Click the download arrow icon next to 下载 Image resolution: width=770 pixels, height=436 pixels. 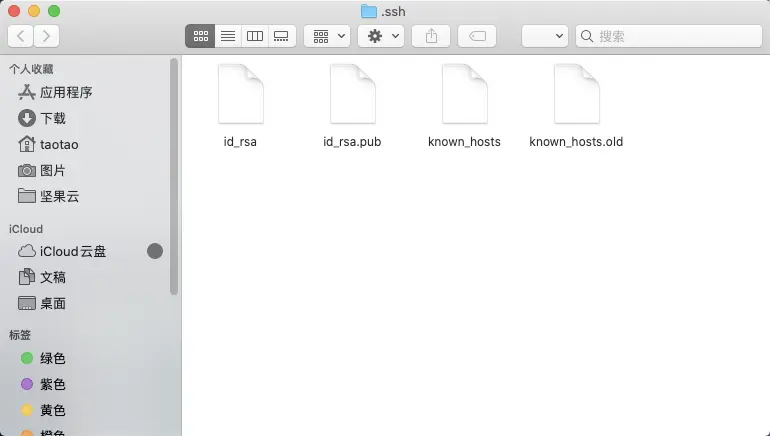(27, 118)
